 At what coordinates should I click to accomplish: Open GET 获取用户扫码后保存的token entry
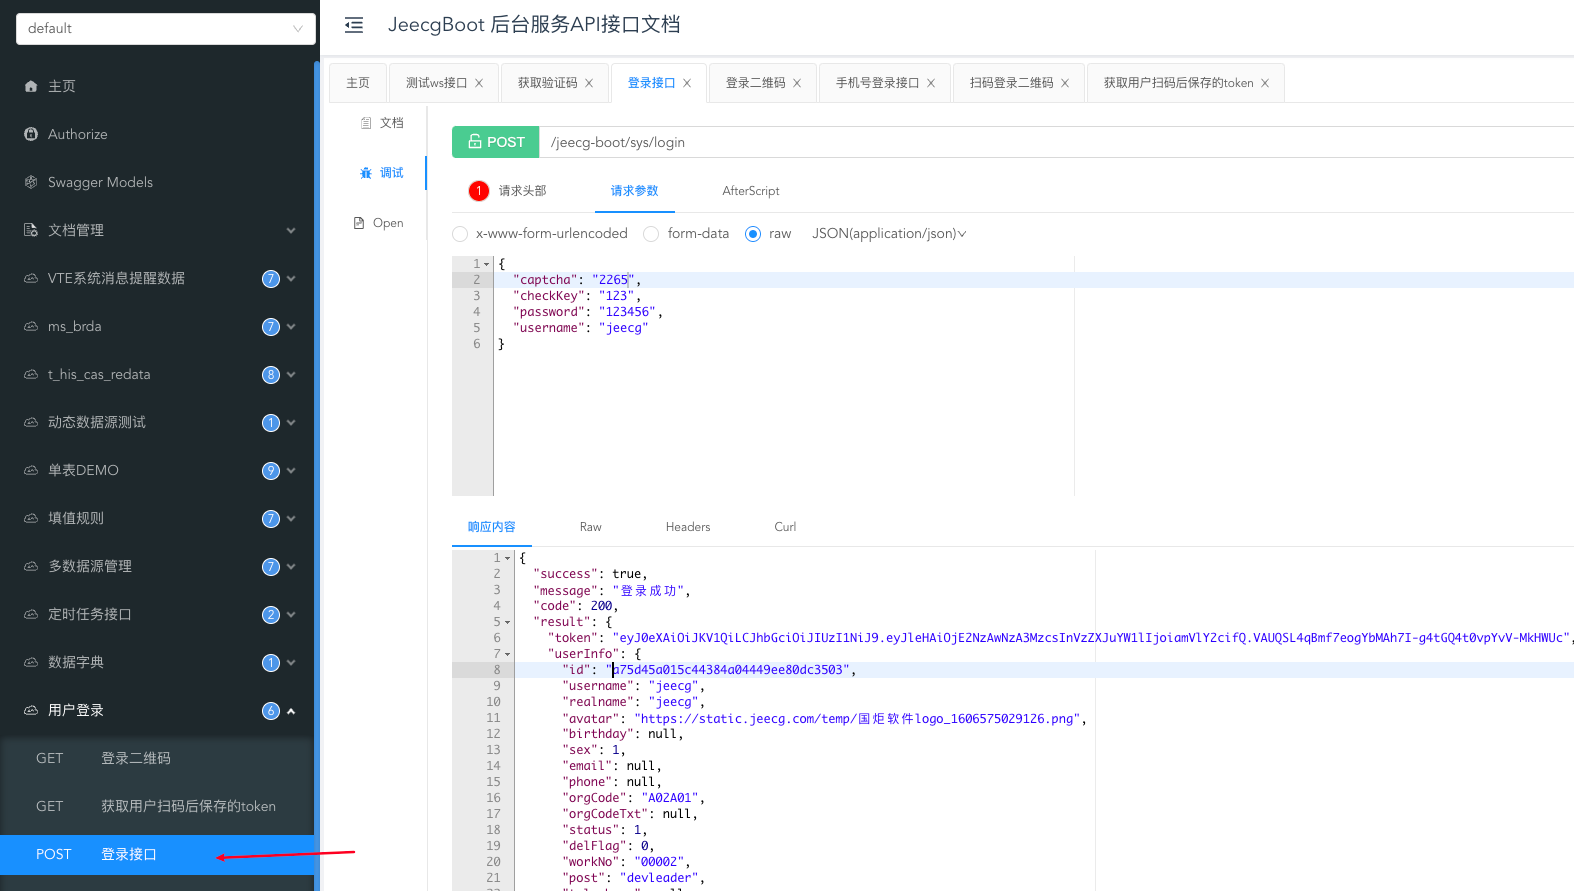157,807
